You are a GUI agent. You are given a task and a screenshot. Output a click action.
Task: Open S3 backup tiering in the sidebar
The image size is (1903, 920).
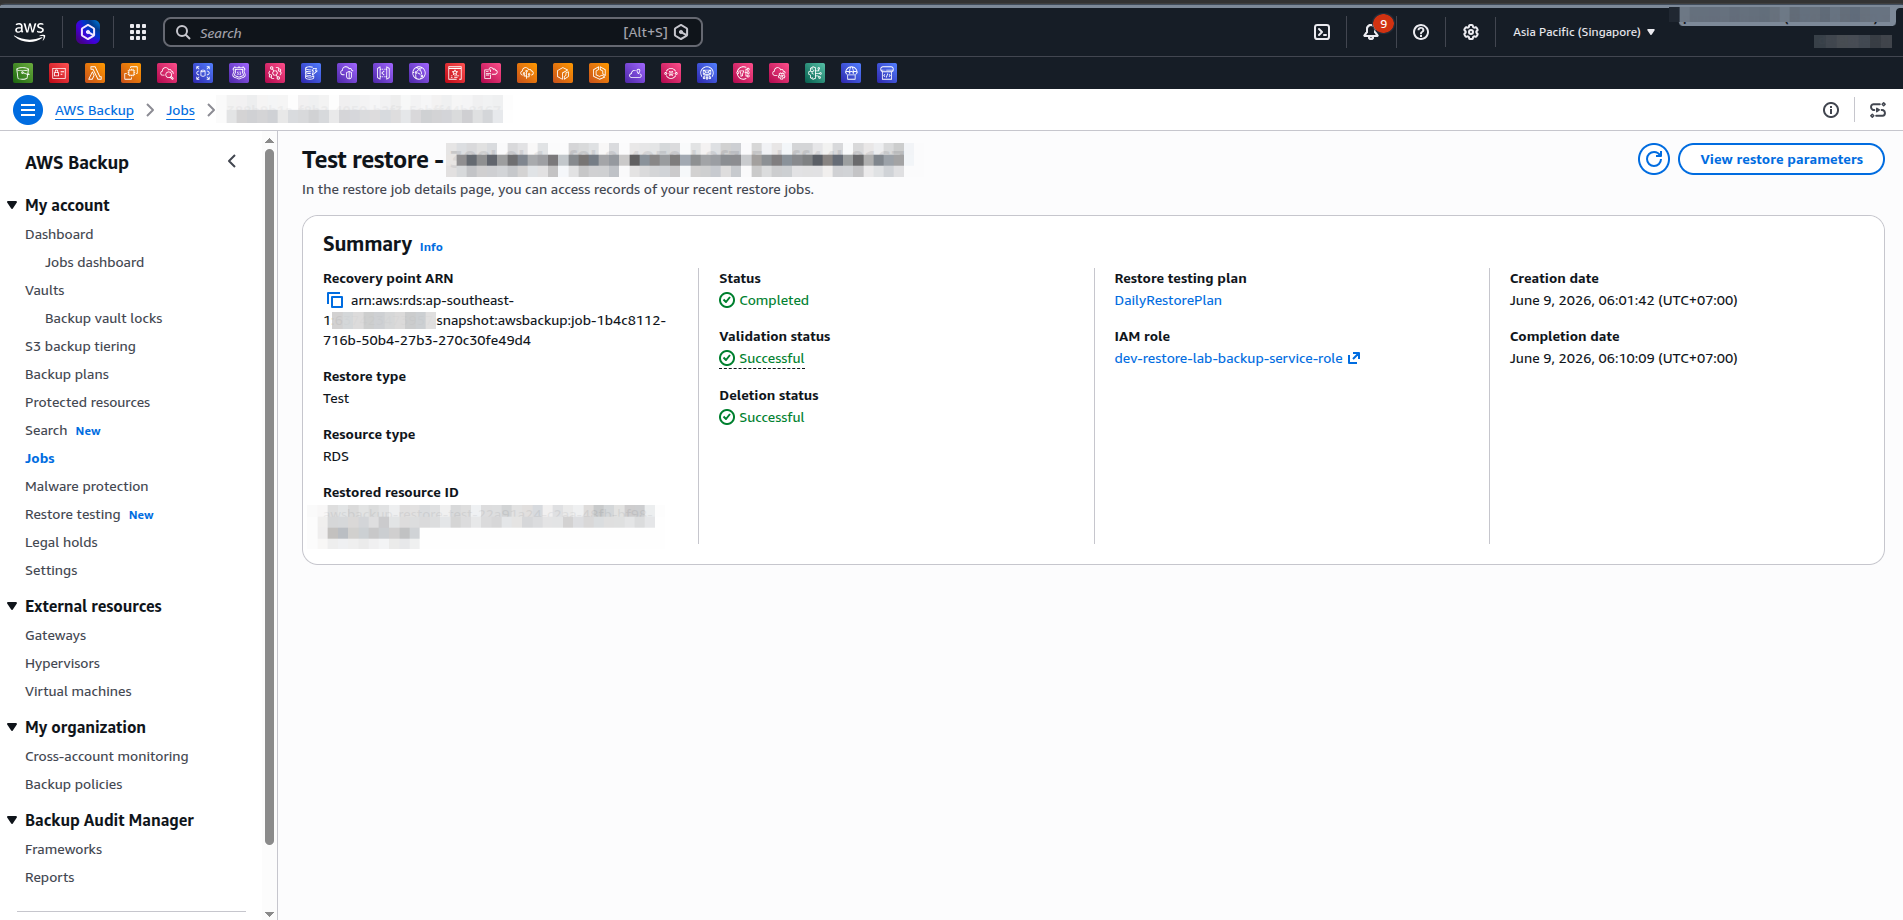(x=80, y=346)
